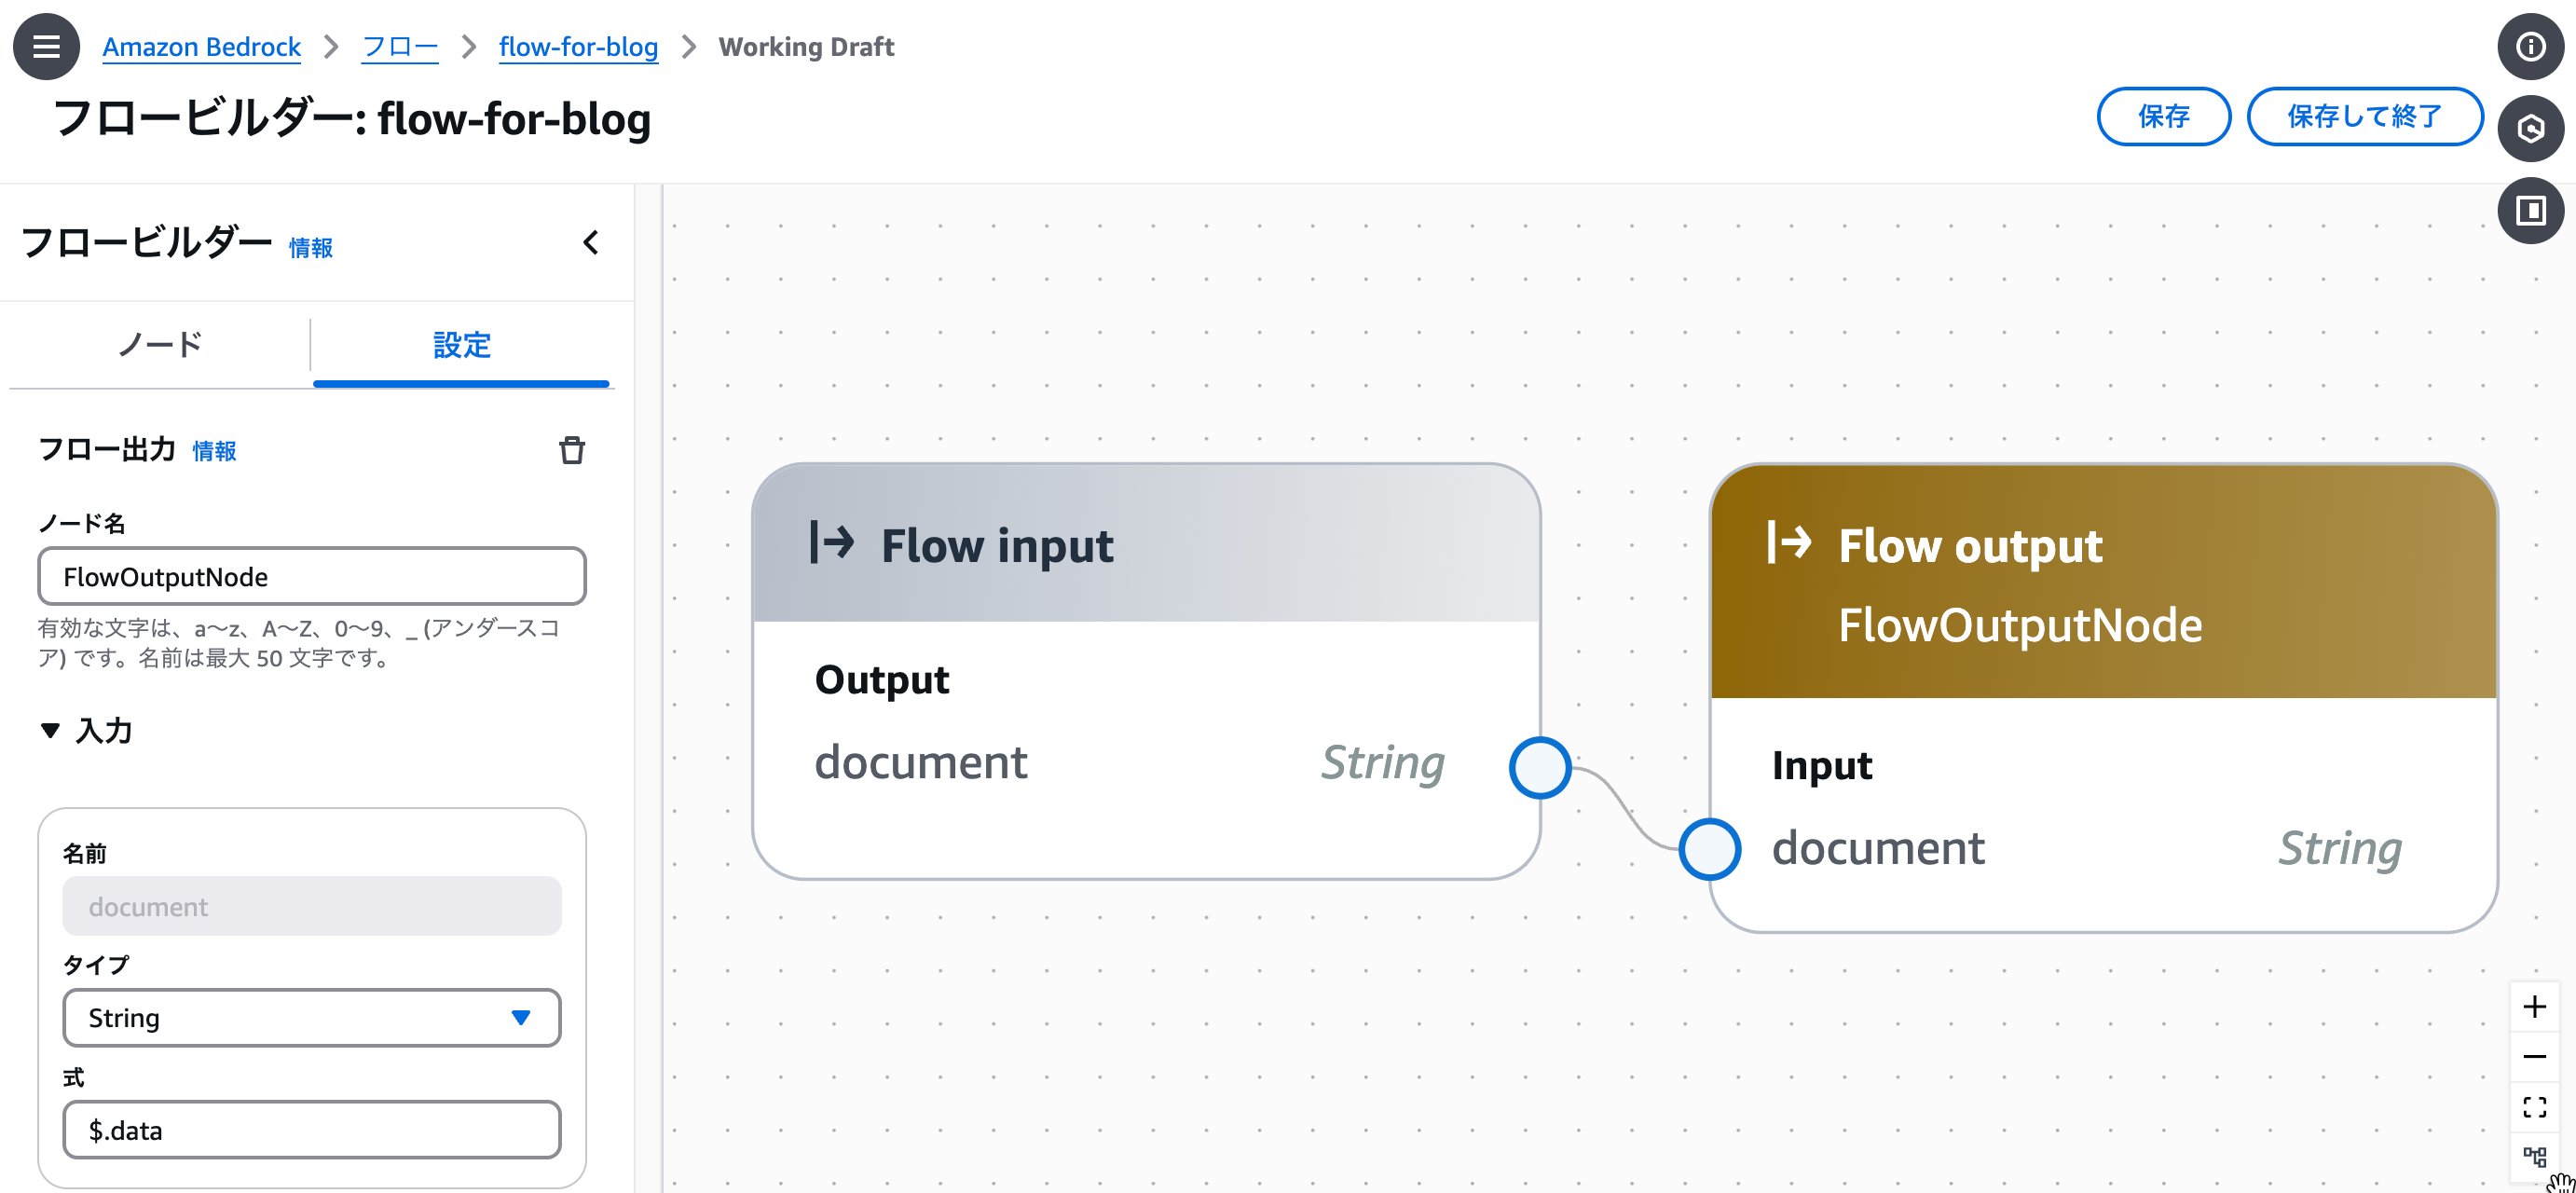Auto-arrange nodes with the layout icon

click(x=2534, y=1157)
